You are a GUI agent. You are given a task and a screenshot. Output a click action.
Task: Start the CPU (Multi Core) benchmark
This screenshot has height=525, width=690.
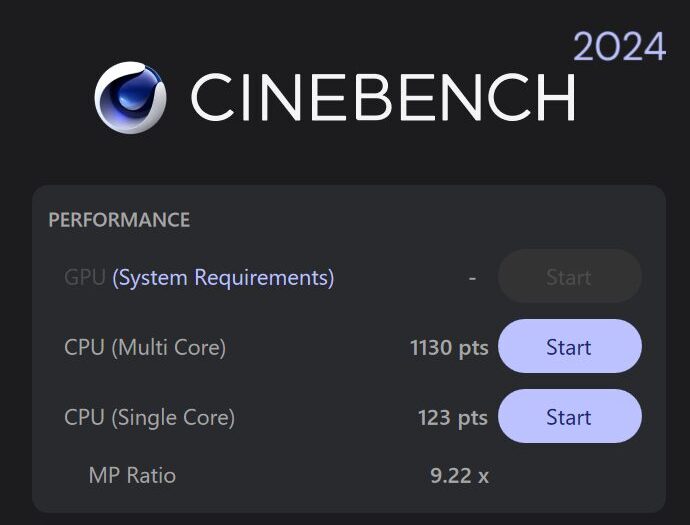click(569, 346)
